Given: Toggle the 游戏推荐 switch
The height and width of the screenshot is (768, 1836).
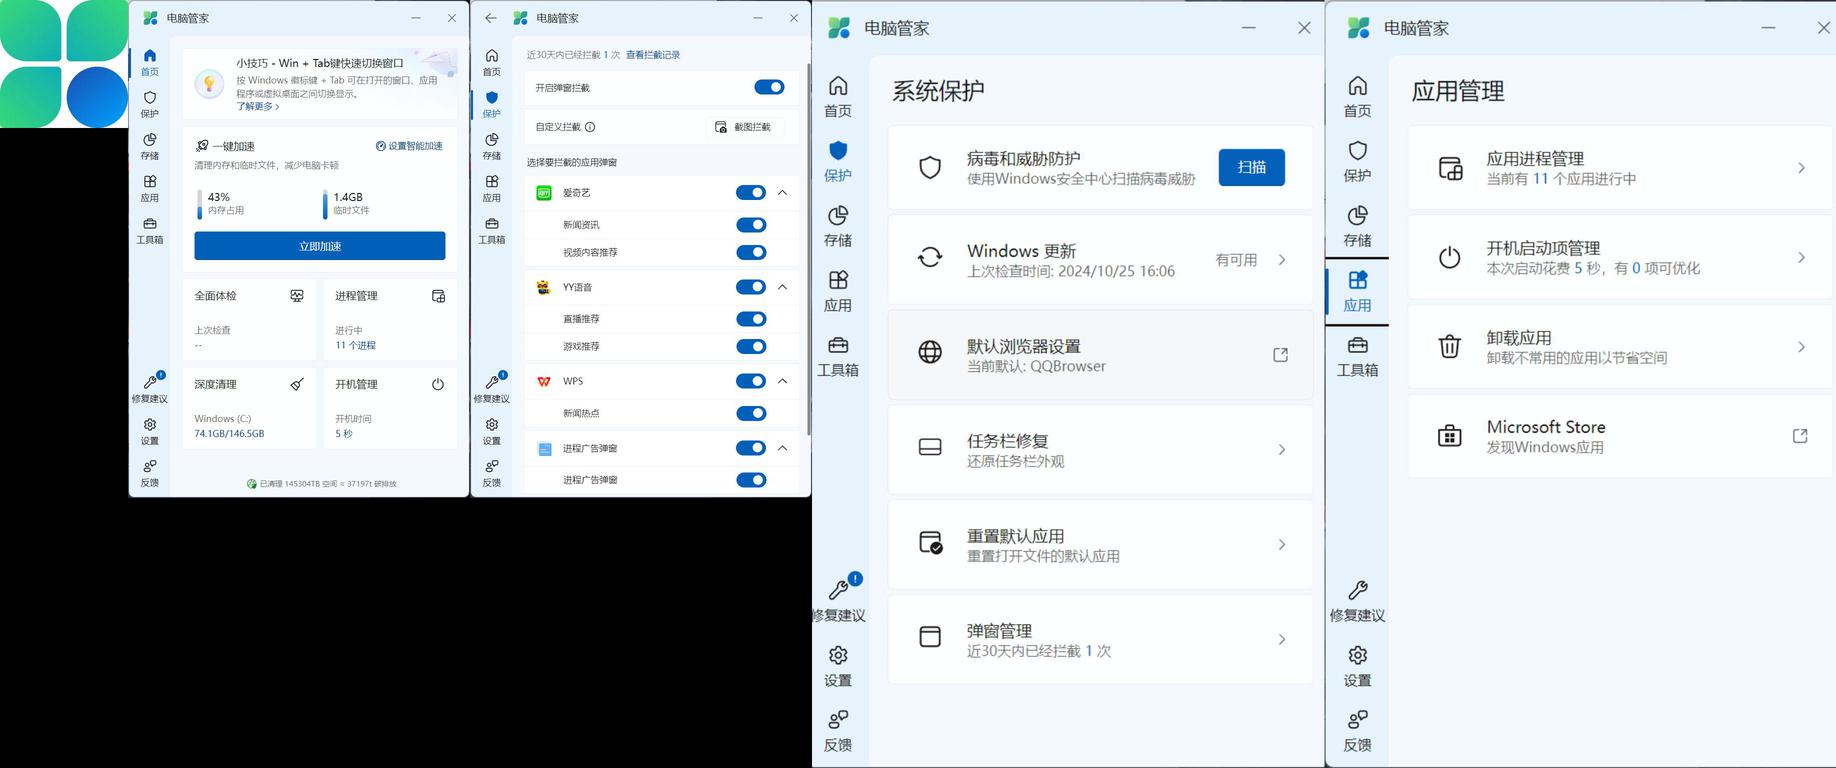Looking at the screenshot, I should 751,346.
